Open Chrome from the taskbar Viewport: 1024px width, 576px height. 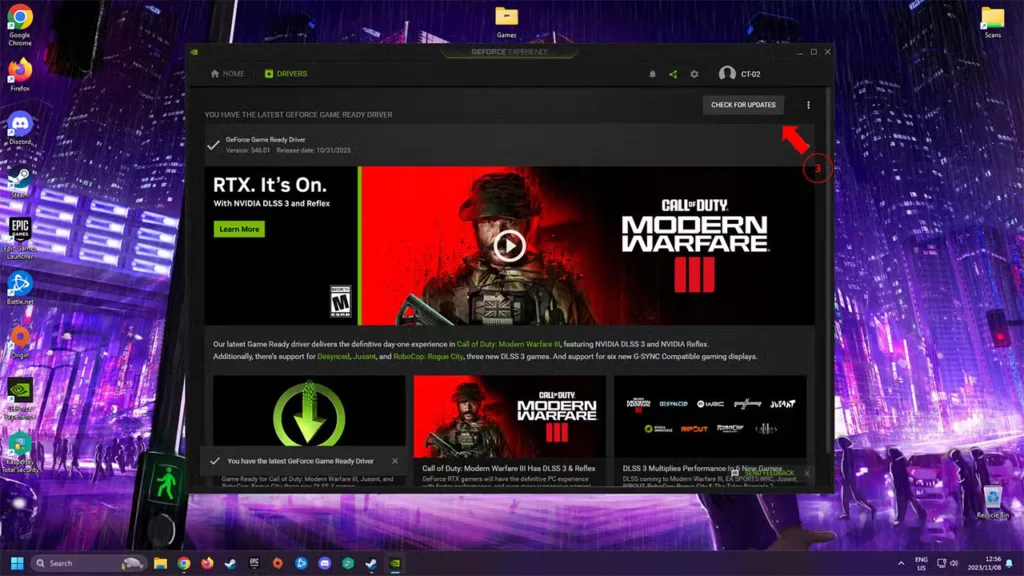(184, 563)
